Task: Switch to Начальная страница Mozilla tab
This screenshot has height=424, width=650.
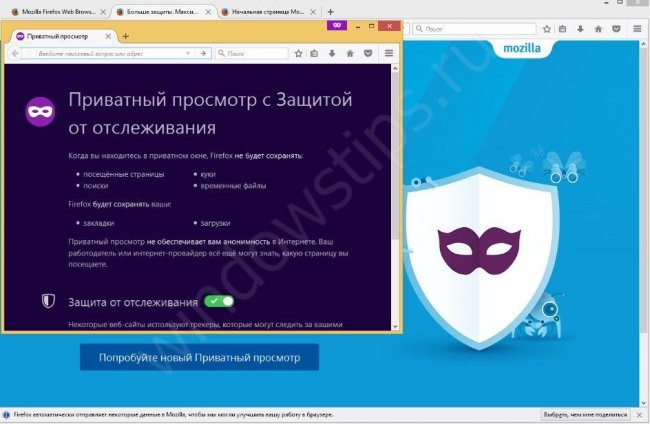Action: pyautogui.click(x=268, y=12)
